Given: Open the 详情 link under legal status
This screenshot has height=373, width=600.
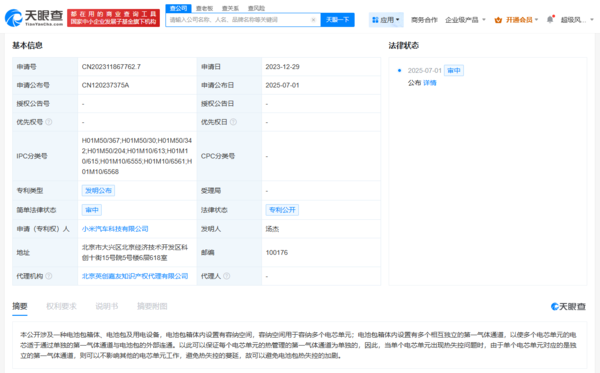Looking at the screenshot, I should 430,83.
